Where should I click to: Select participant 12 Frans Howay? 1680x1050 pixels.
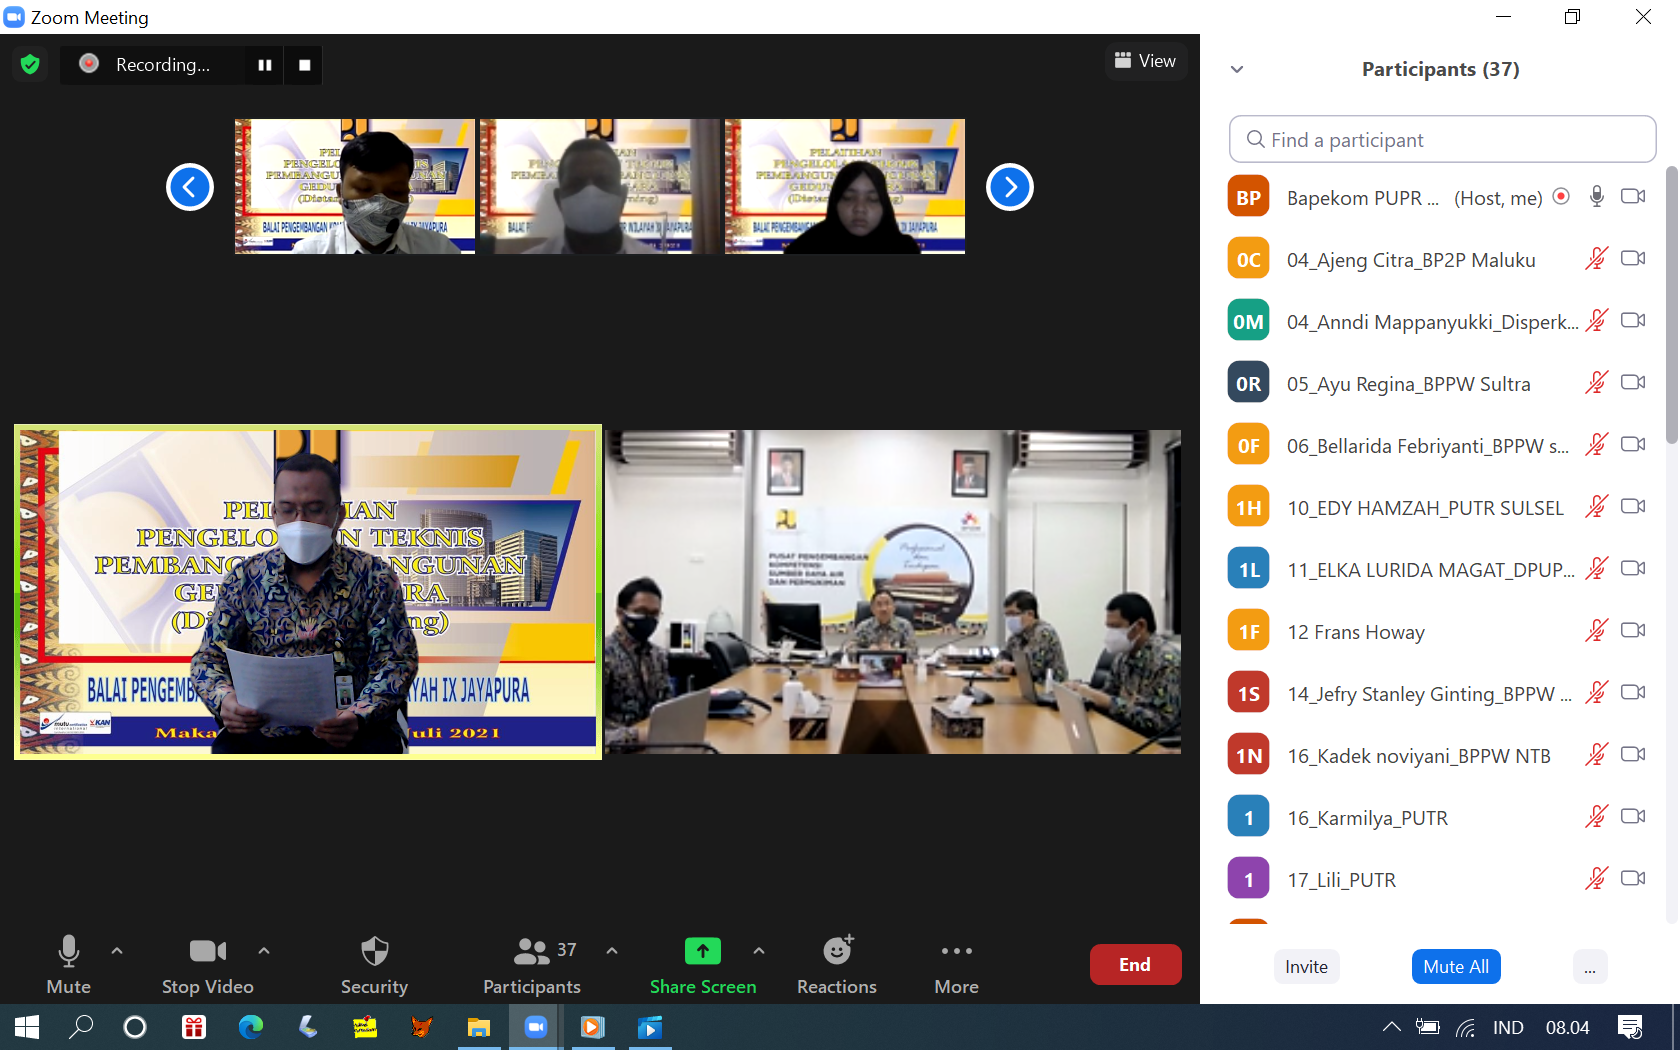pos(1440,631)
